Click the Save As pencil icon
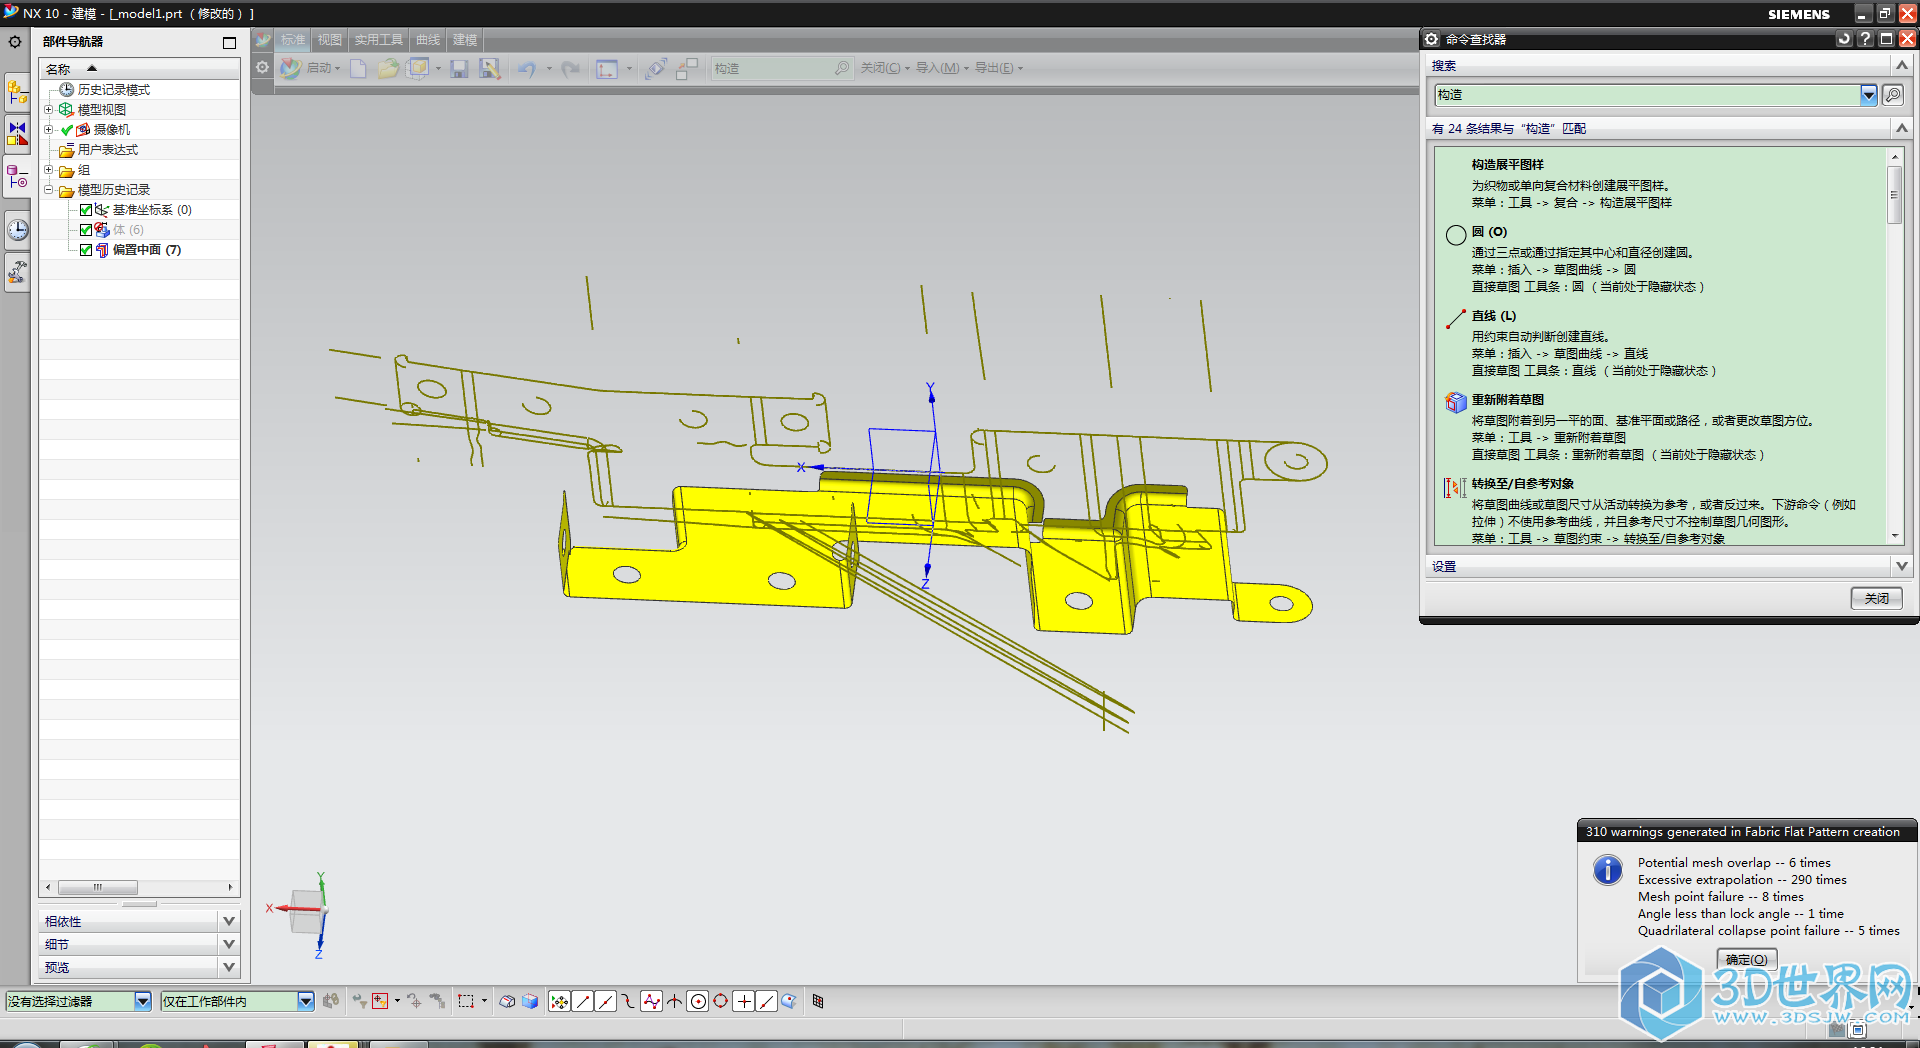Screen dimensions: 1920x1048 [x=489, y=68]
